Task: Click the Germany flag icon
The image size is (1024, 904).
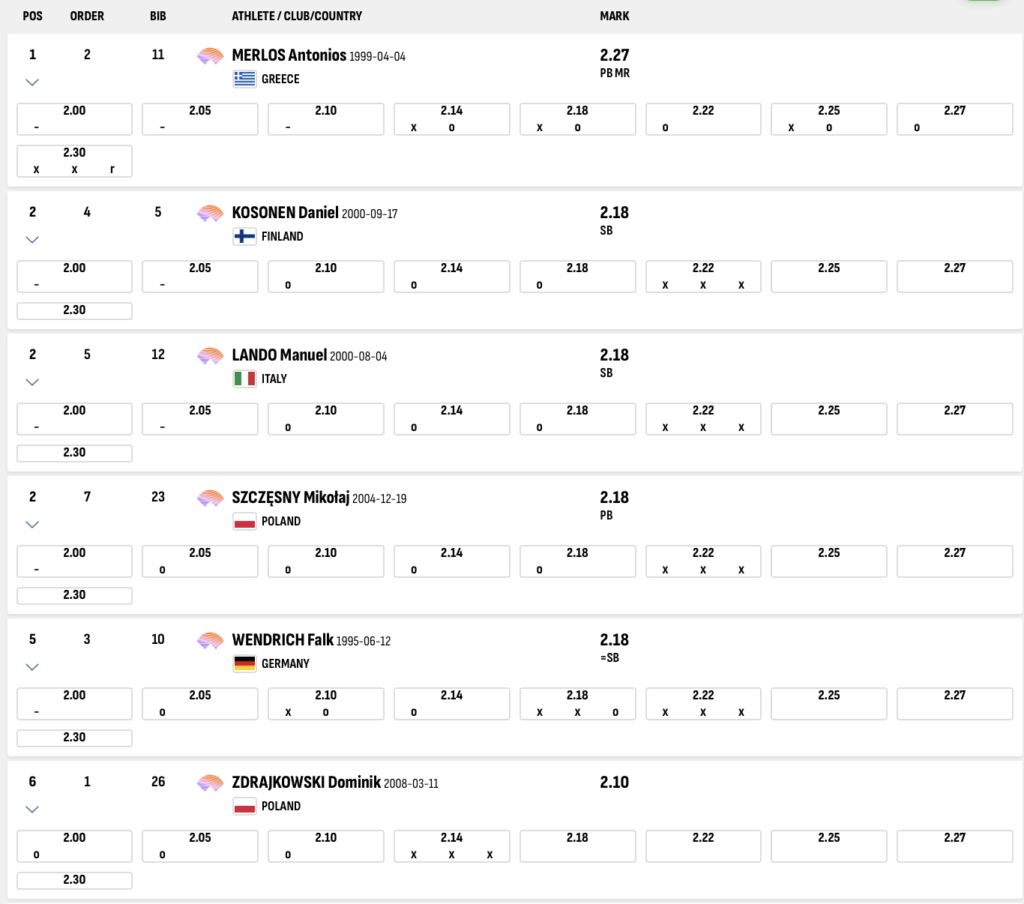Action: 244,664
